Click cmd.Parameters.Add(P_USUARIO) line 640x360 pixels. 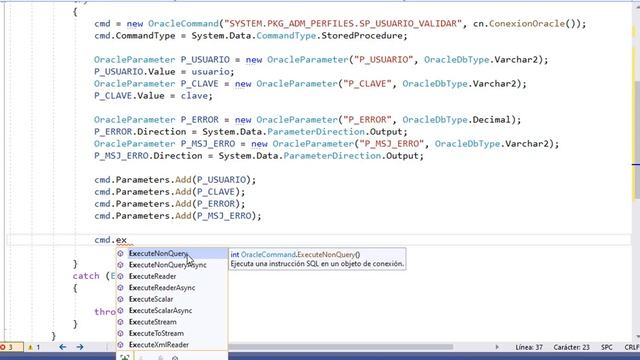[x=175, y=180]
